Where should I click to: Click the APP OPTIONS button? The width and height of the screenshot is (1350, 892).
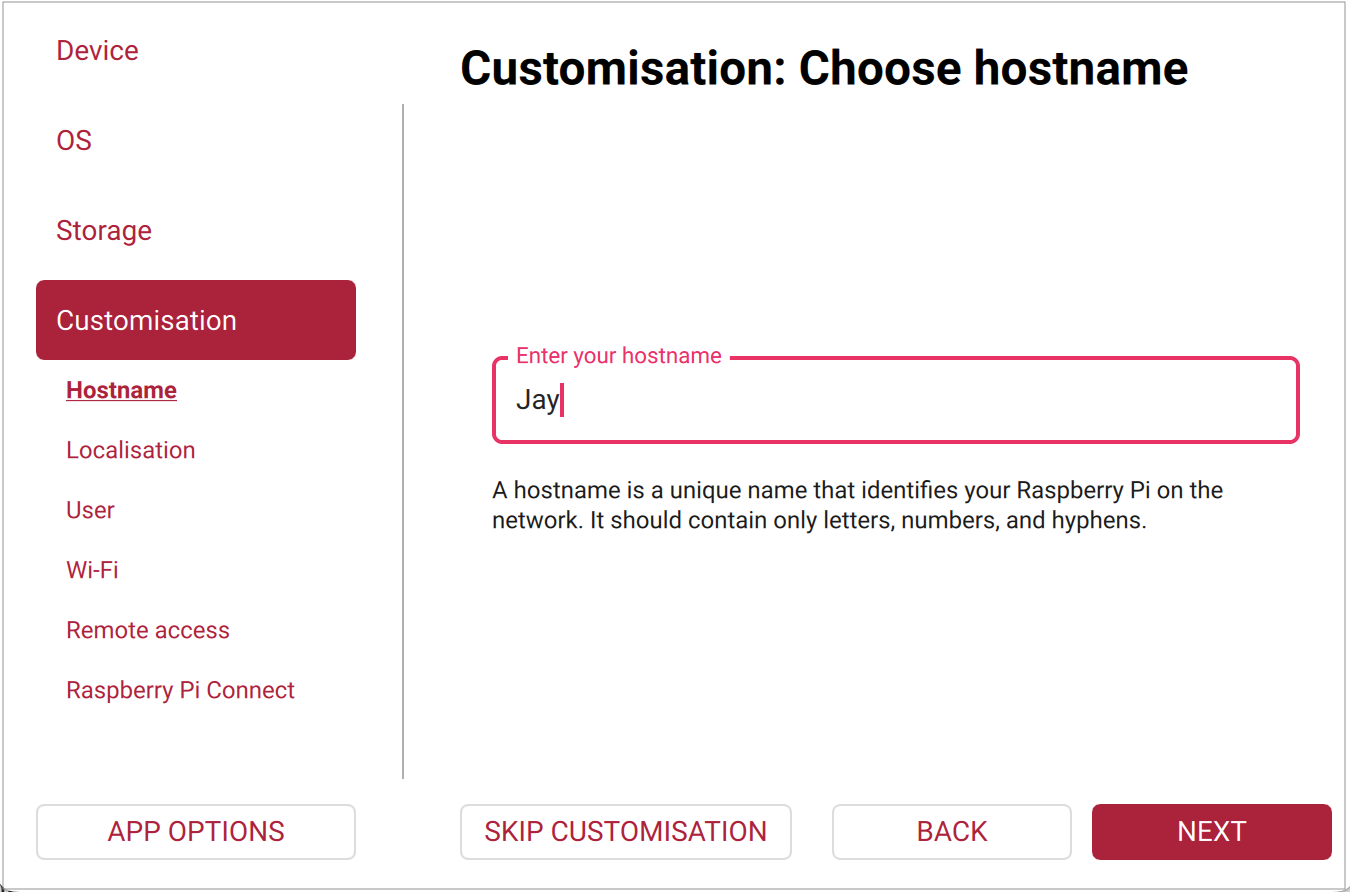coord(195,831)
